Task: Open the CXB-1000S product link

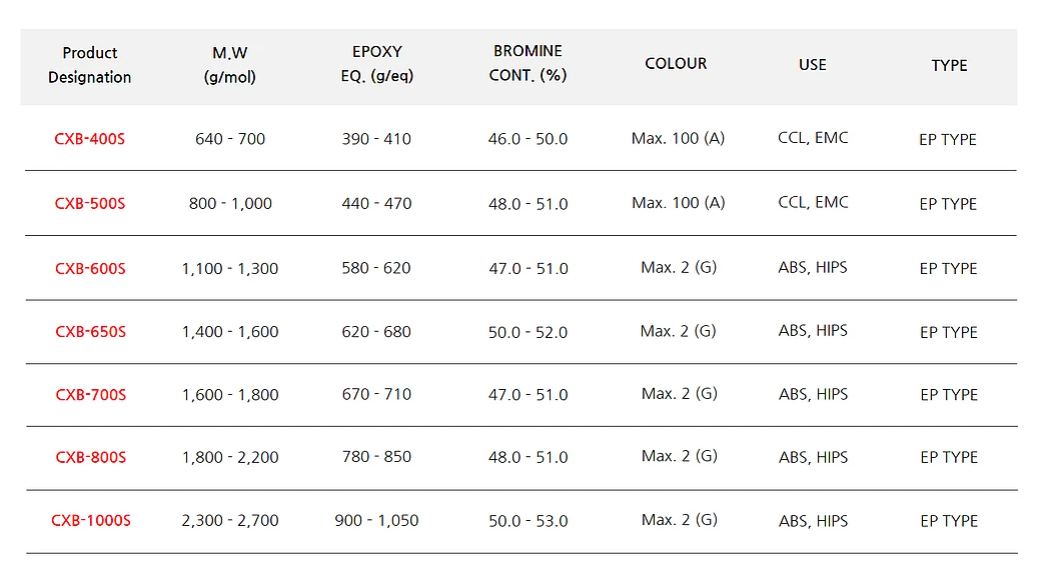Action: [91, 520]
